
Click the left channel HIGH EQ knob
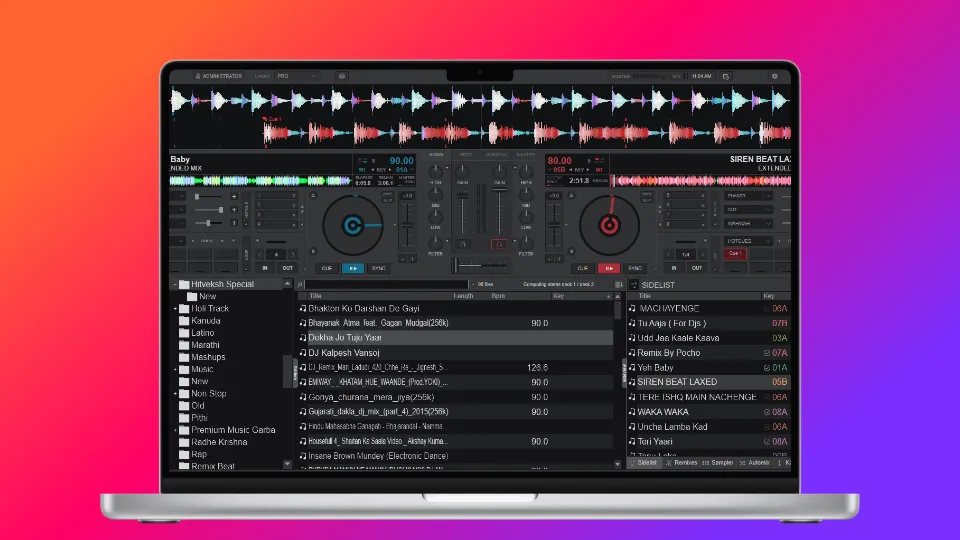435,172
